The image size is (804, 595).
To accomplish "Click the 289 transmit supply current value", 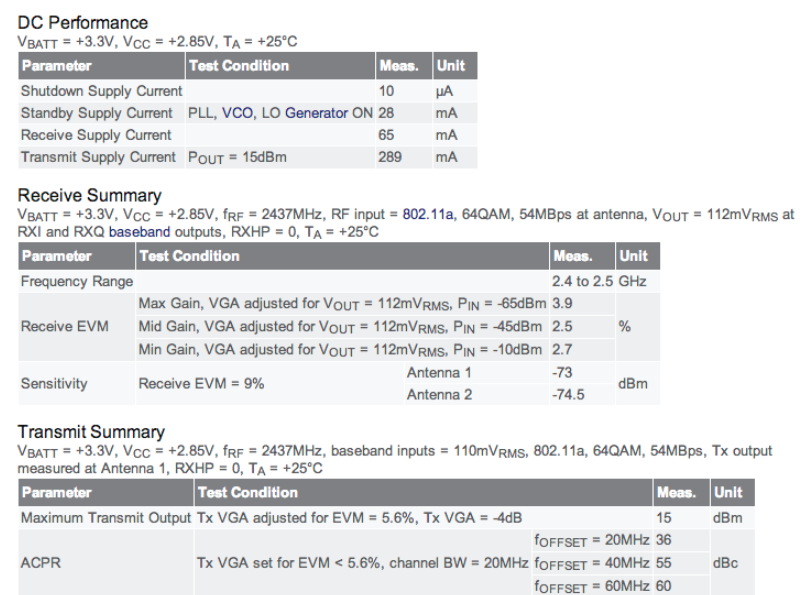I will [390, 157].
